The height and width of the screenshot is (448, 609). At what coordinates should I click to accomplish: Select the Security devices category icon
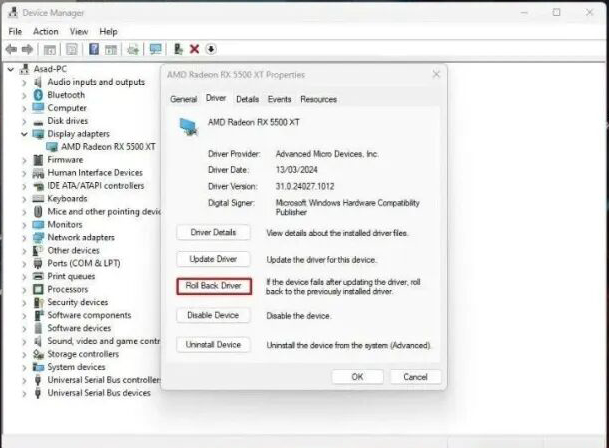[x=38, y=302]
